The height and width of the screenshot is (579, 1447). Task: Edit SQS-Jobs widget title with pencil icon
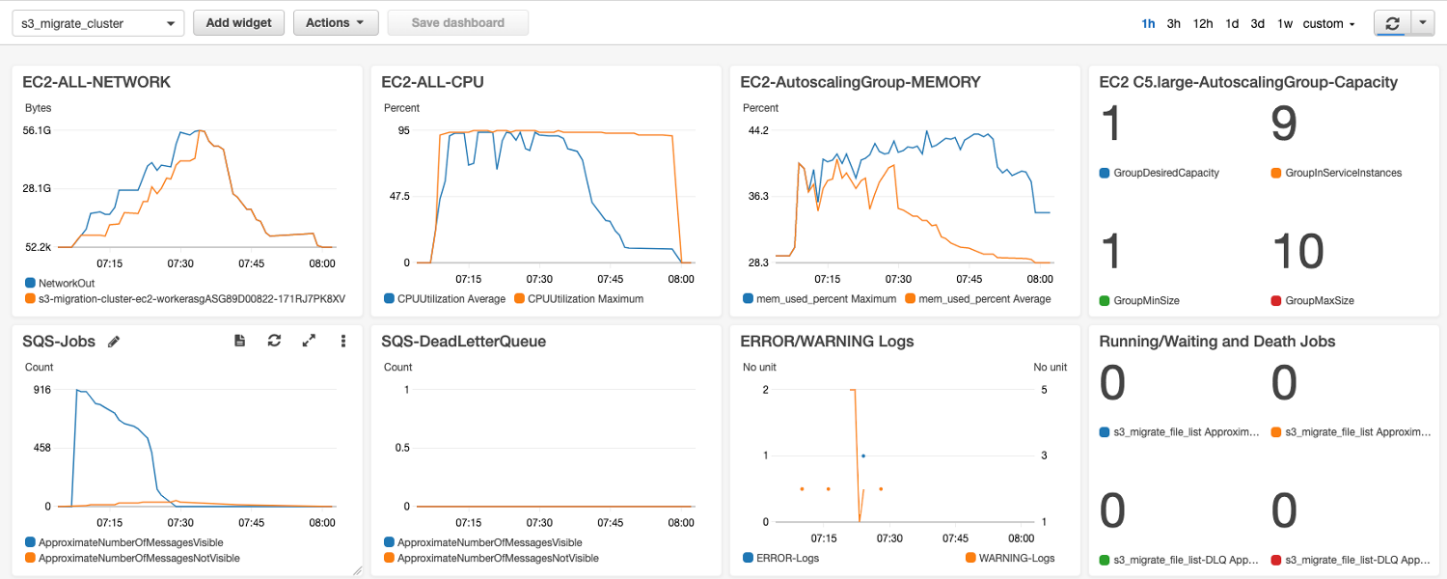(115, 341)
